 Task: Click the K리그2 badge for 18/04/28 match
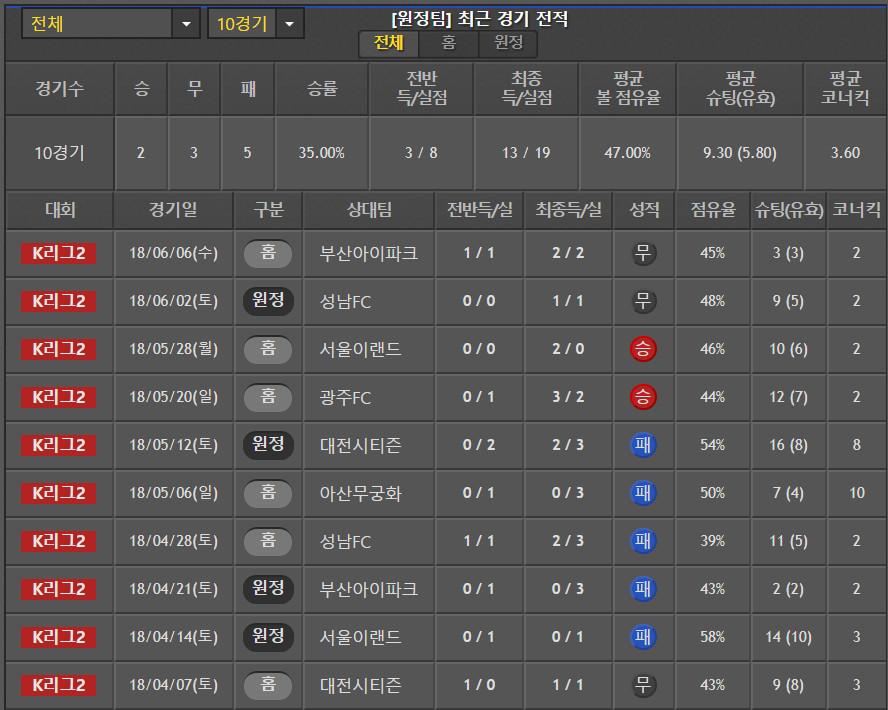point(59,541)
